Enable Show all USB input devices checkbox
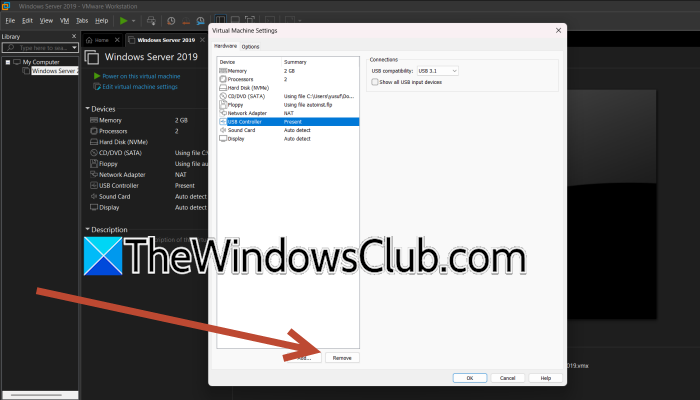This screenshot has height=400, width=700. [x=375, y=82]
